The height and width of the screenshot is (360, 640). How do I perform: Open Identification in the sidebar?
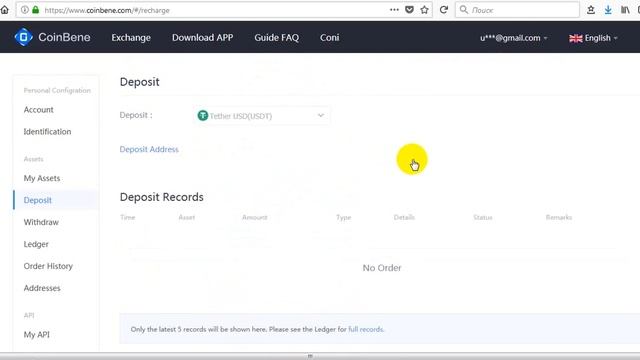point(47,132)
